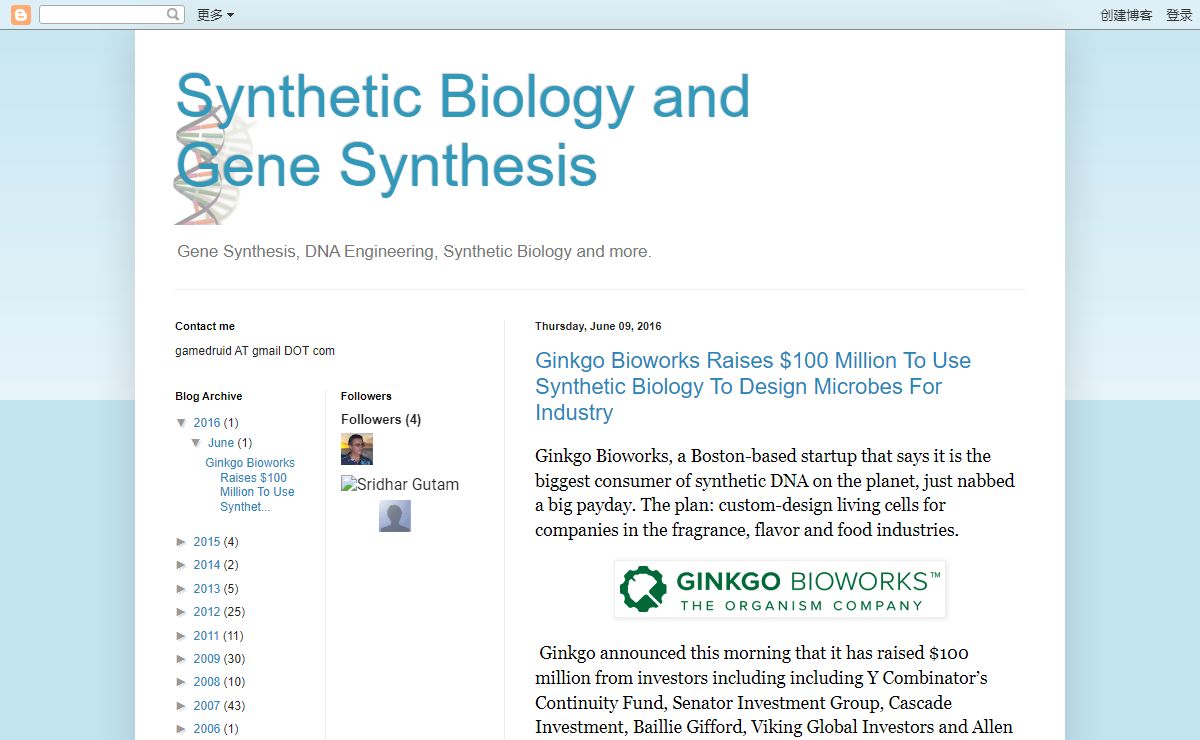
Task: Click the search magnifier icon in navbar
Action: pos(174,15)
